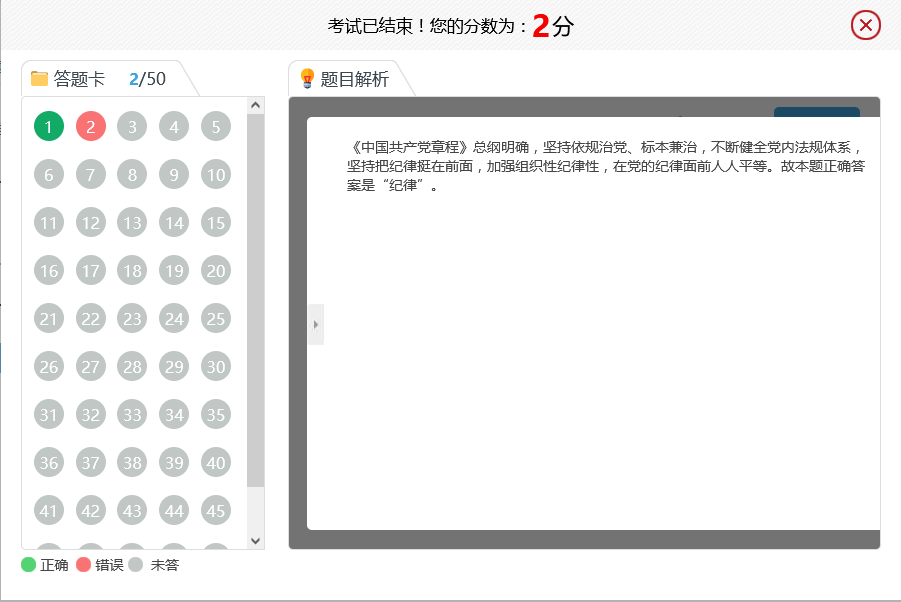Image resolution: width=901 pixels, height=602 pixels.
Task: Open question 14
Action: (174, 222)
